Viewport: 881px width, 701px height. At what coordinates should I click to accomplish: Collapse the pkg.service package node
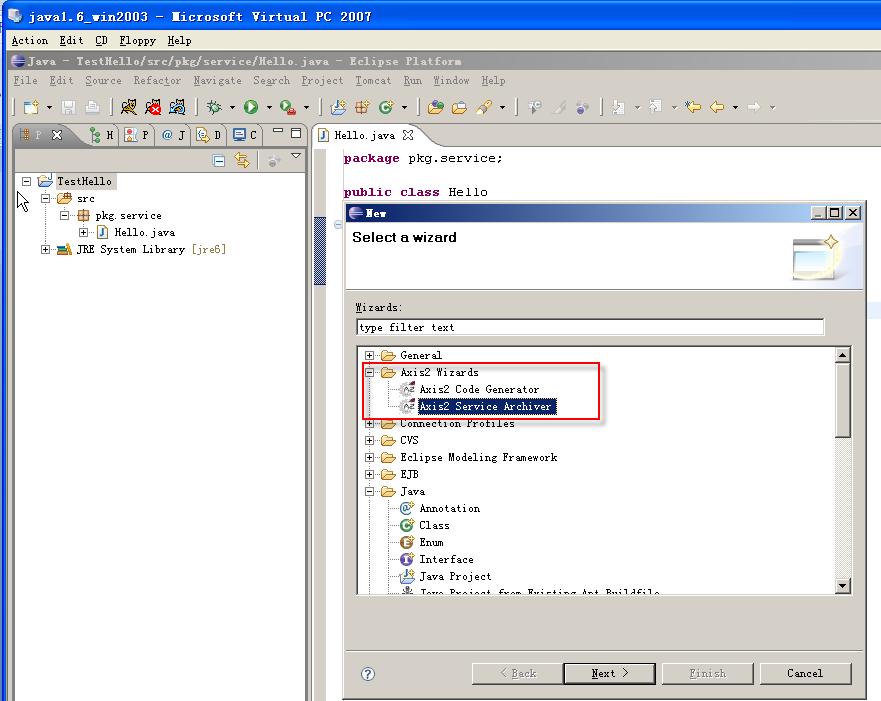pyautogui.click(x=65, y=215)
